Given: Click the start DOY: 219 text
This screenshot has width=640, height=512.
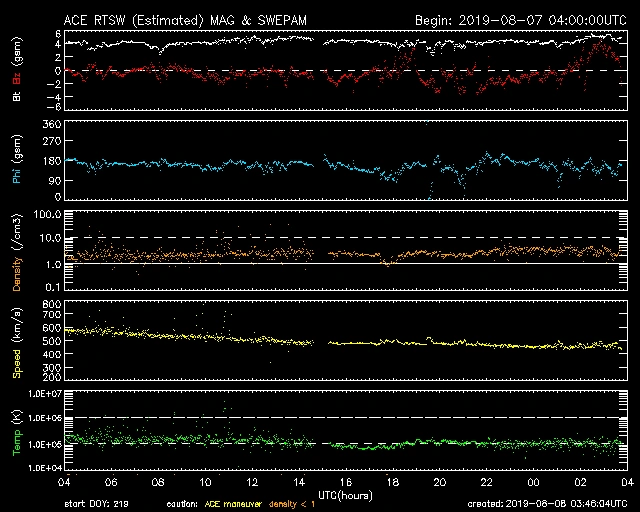Looking at the screenshot, I should [x=97, y=503].
